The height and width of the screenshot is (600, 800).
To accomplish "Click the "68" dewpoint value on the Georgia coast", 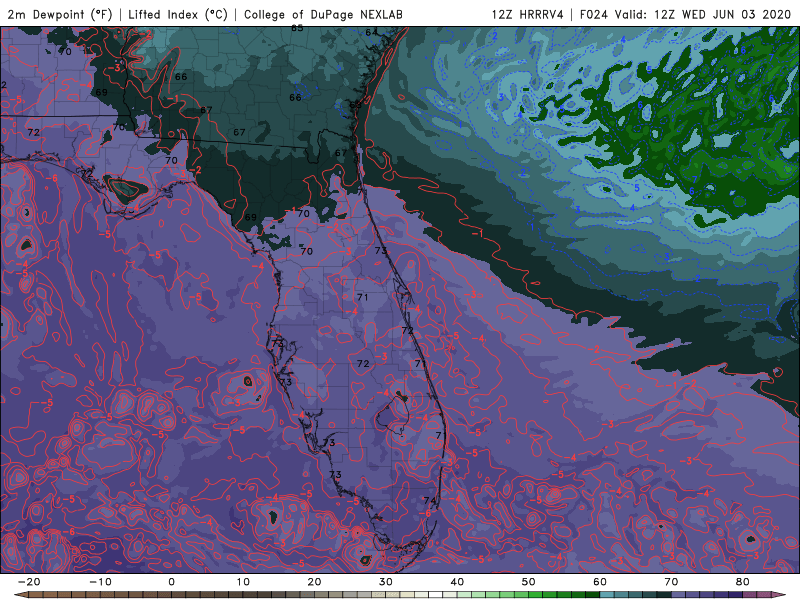I will [355, 105].
